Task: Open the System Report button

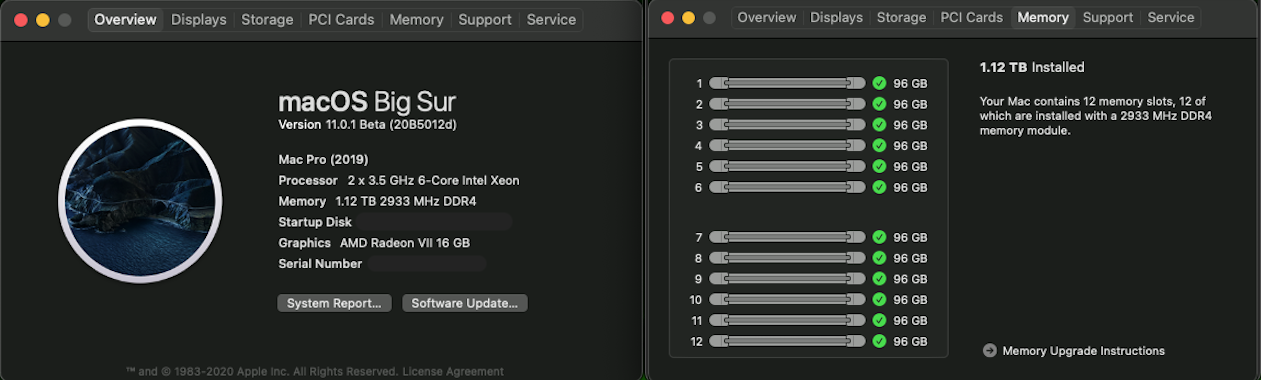Action: (x=334, y=303)
